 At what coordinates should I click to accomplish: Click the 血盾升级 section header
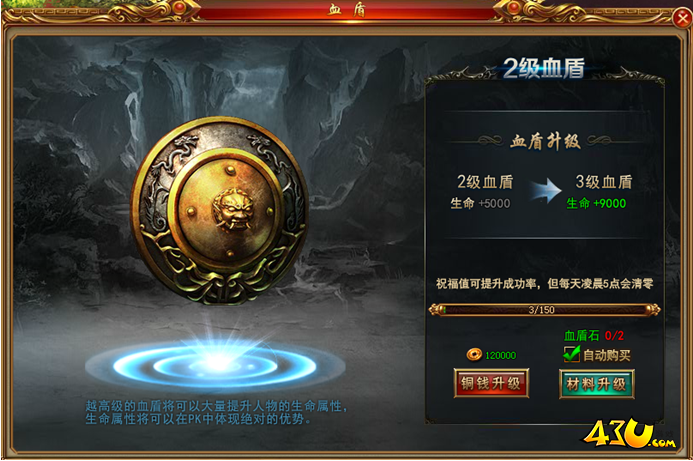[x=545, y=141]
